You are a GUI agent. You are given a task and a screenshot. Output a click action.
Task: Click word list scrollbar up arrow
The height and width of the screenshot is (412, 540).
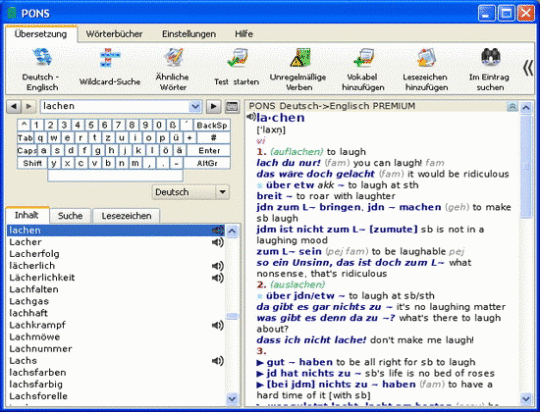pos(232,231)
